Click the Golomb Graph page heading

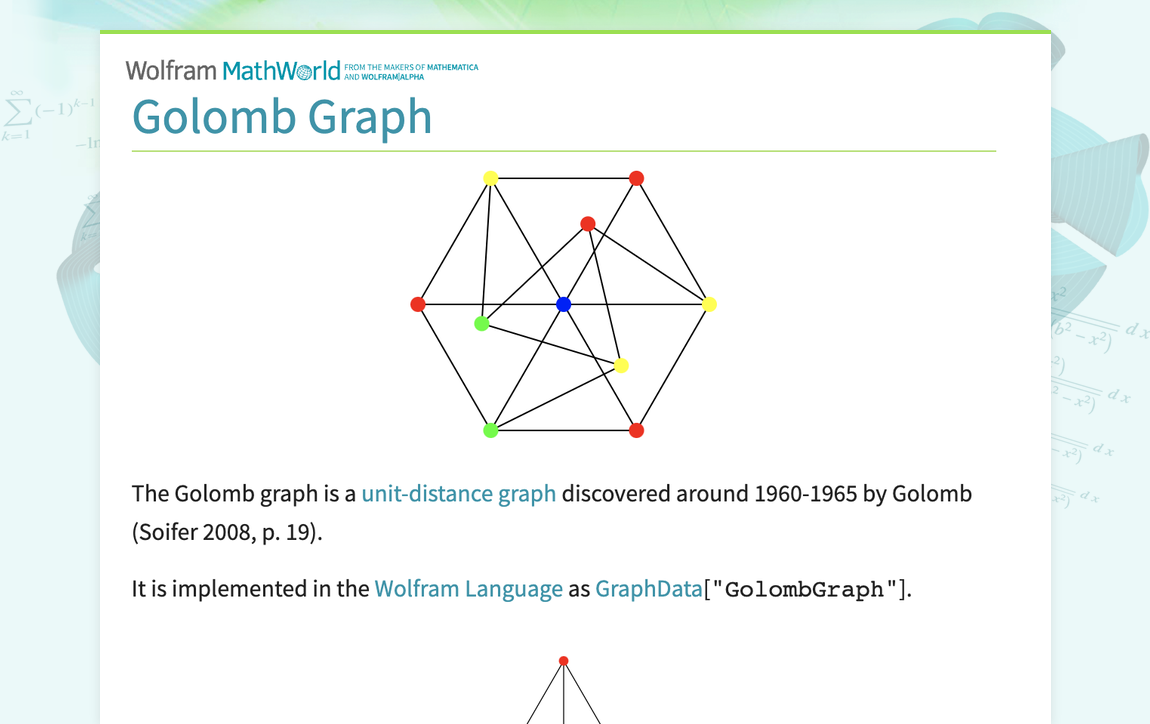point(282,116)
